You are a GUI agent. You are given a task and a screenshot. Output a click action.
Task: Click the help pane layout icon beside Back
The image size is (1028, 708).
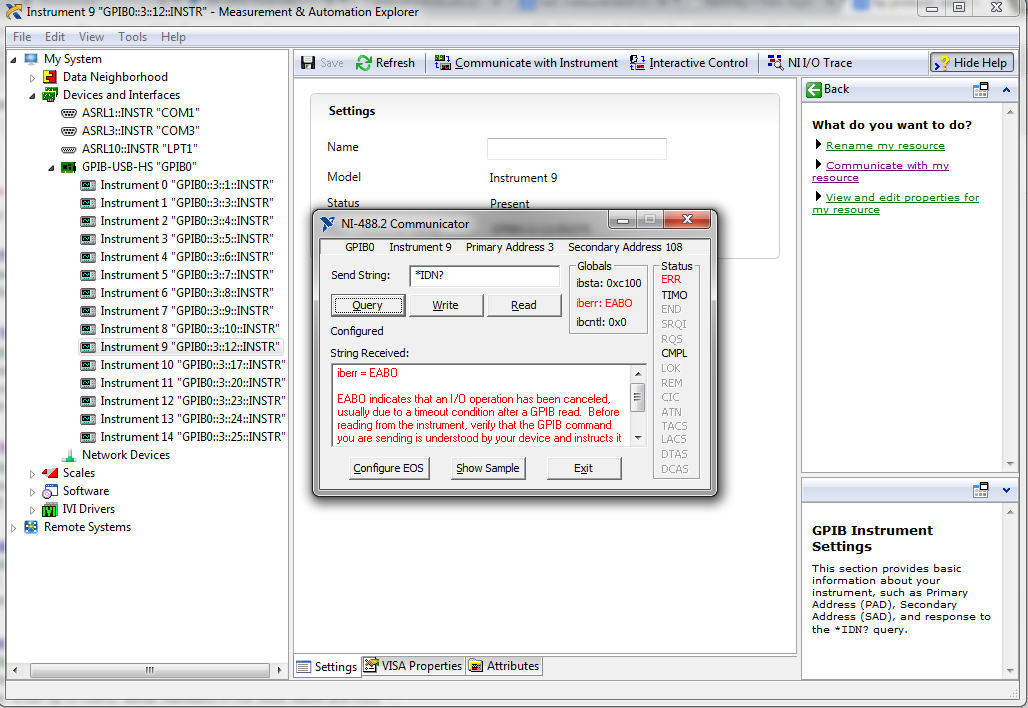coord(981,90)
